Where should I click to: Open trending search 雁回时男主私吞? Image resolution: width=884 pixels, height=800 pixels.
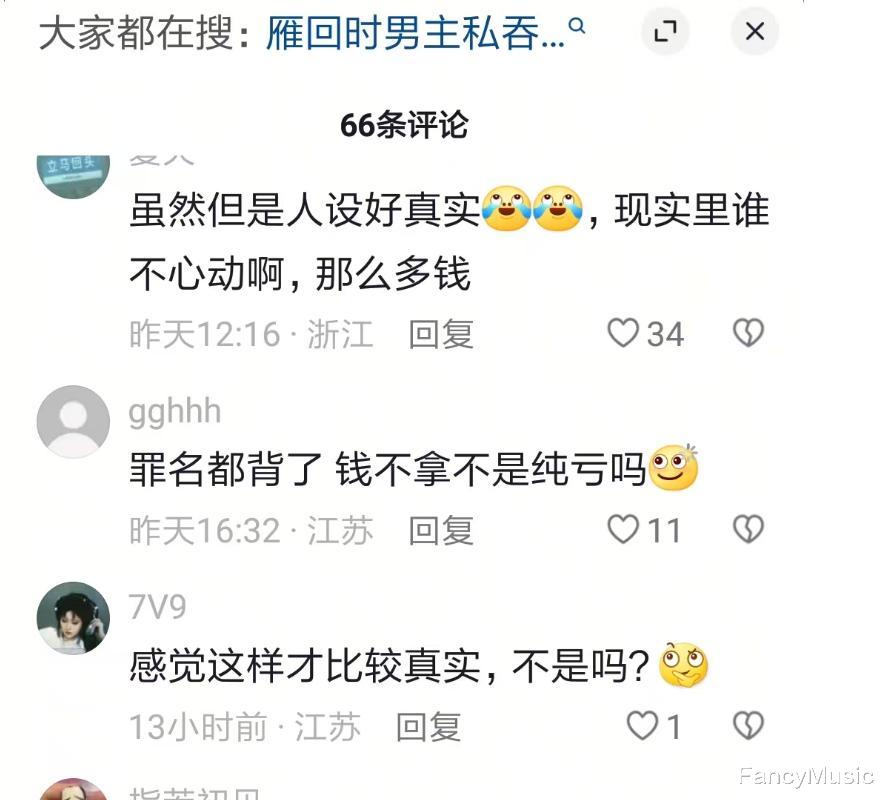414,33
